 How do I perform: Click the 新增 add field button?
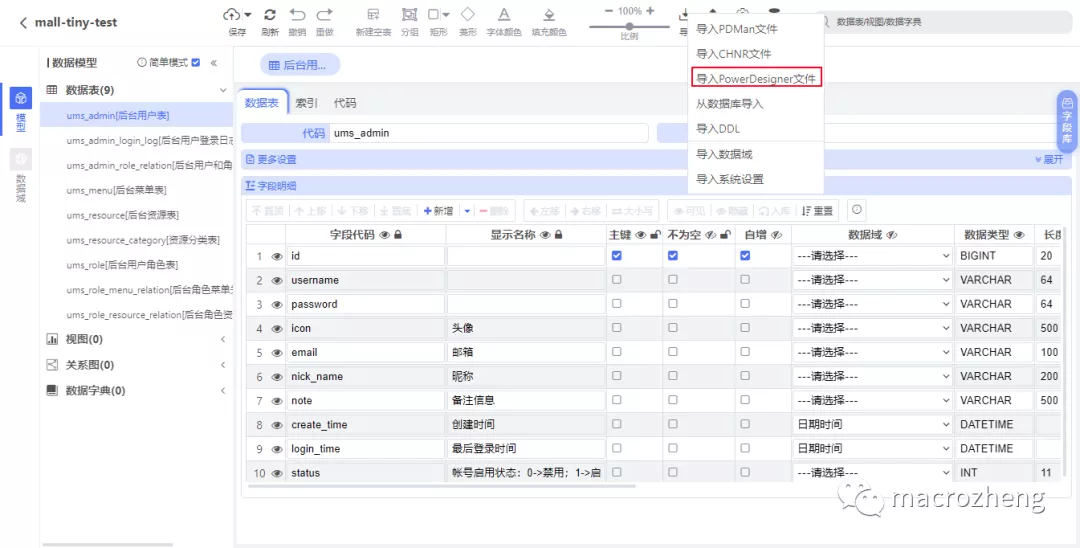tap(439, 211)
